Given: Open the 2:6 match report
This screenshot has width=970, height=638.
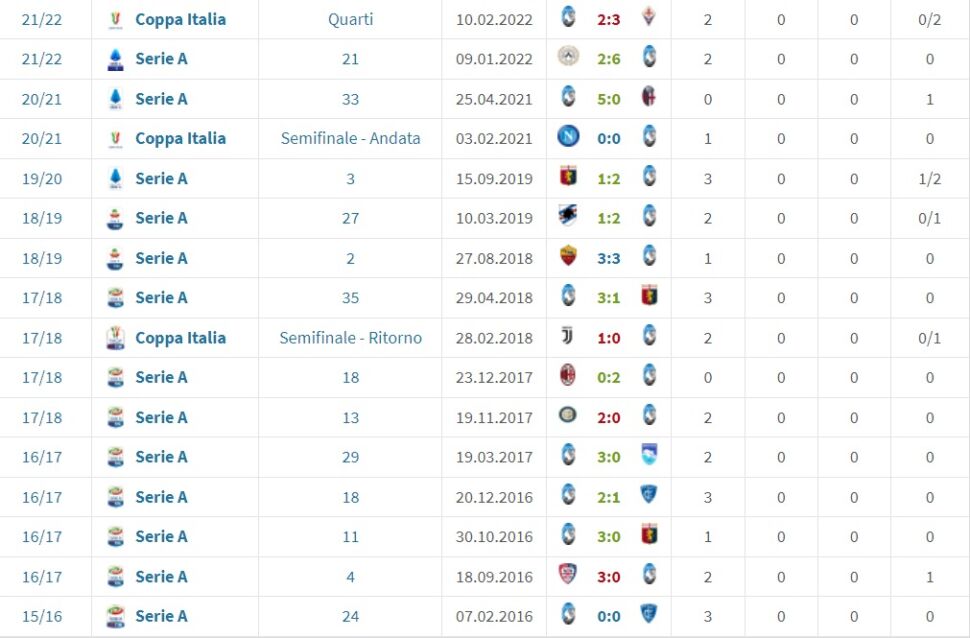Looking at the screenshot, I should coord(609,59).
